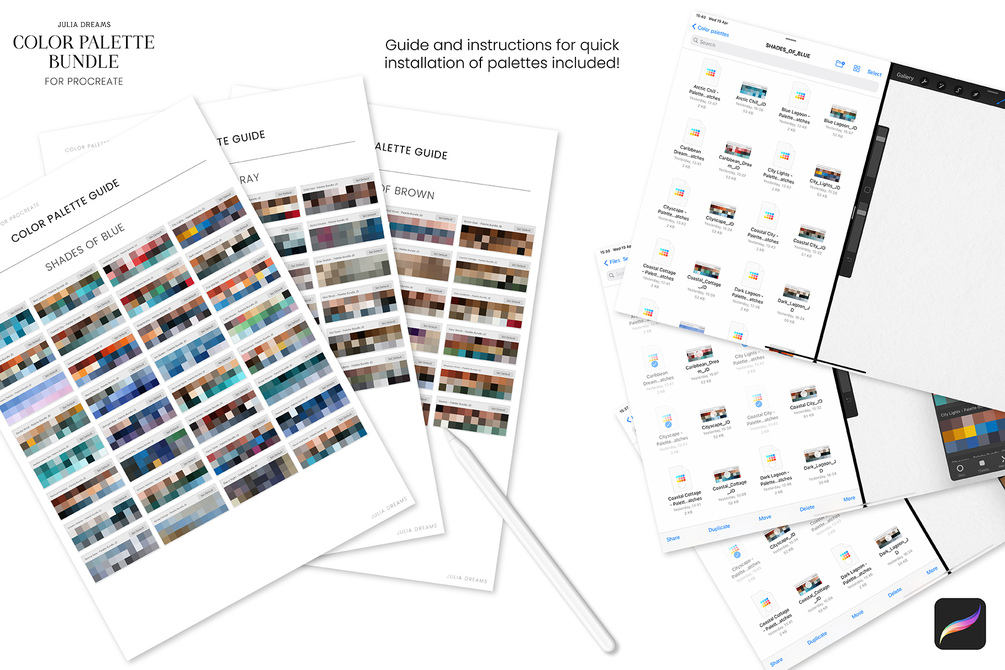Go back to Files in middle screen
This screenshot has height=670, width=1005.
tap(612, 261)
